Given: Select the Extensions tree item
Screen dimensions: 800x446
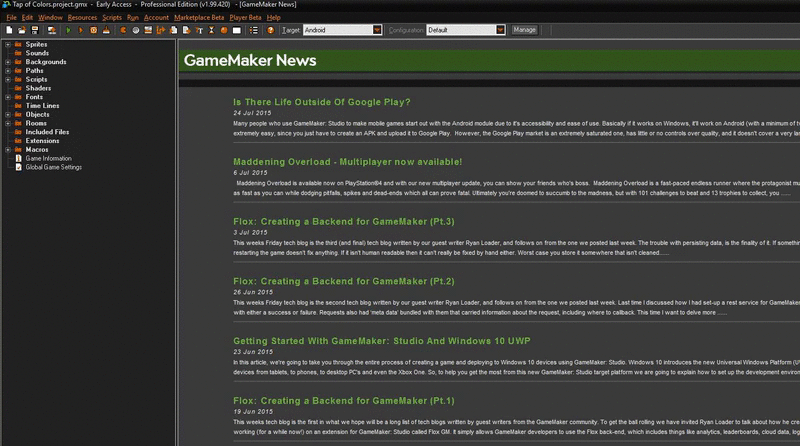Looking at the screenshot, I should (x=42, y=141).
